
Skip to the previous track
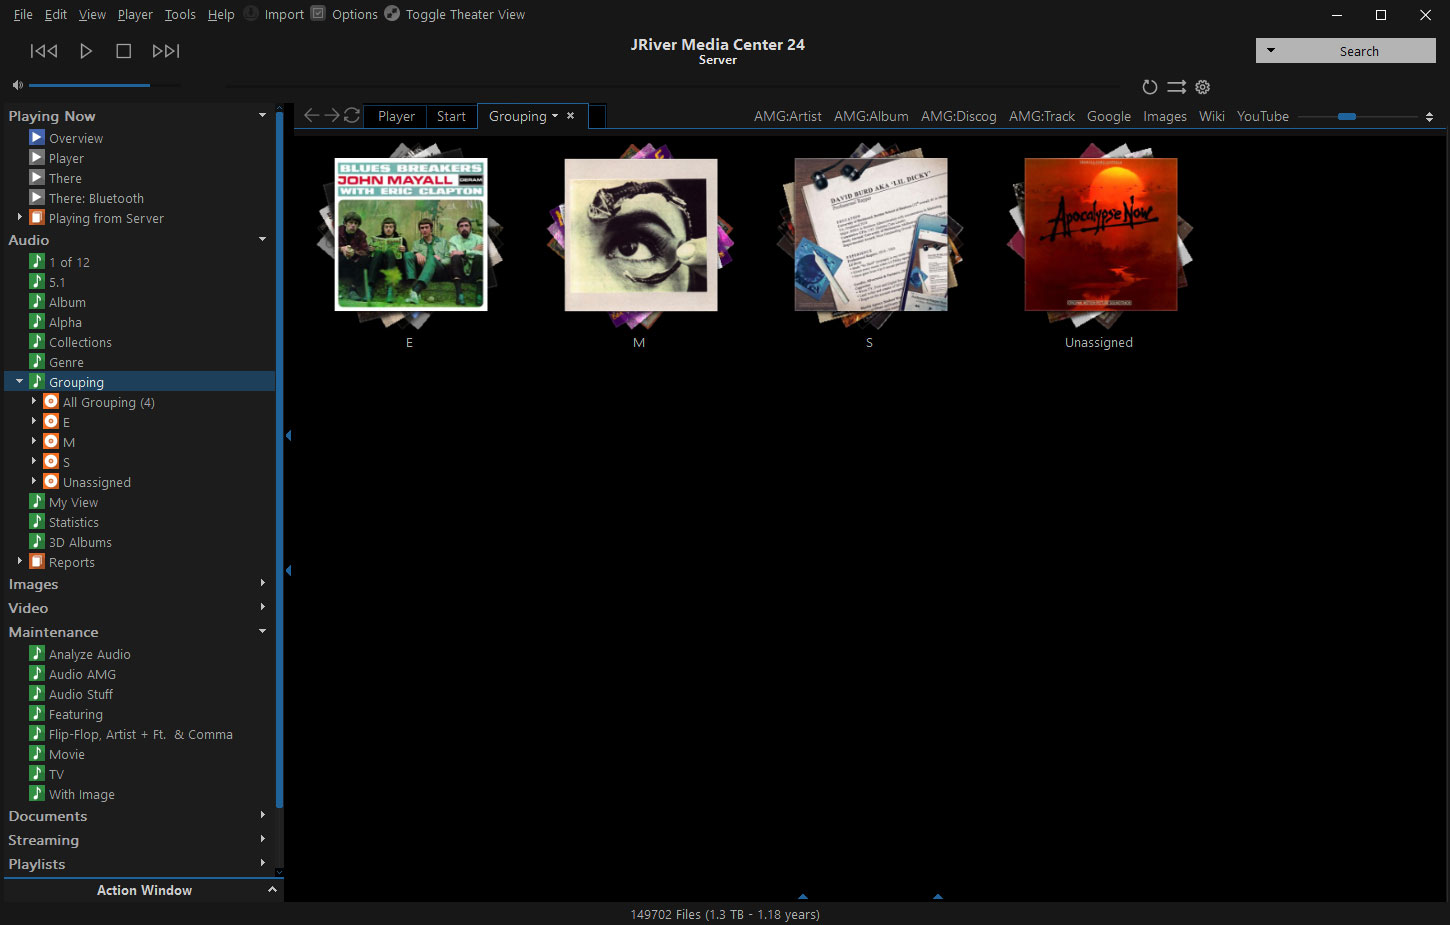44,51
